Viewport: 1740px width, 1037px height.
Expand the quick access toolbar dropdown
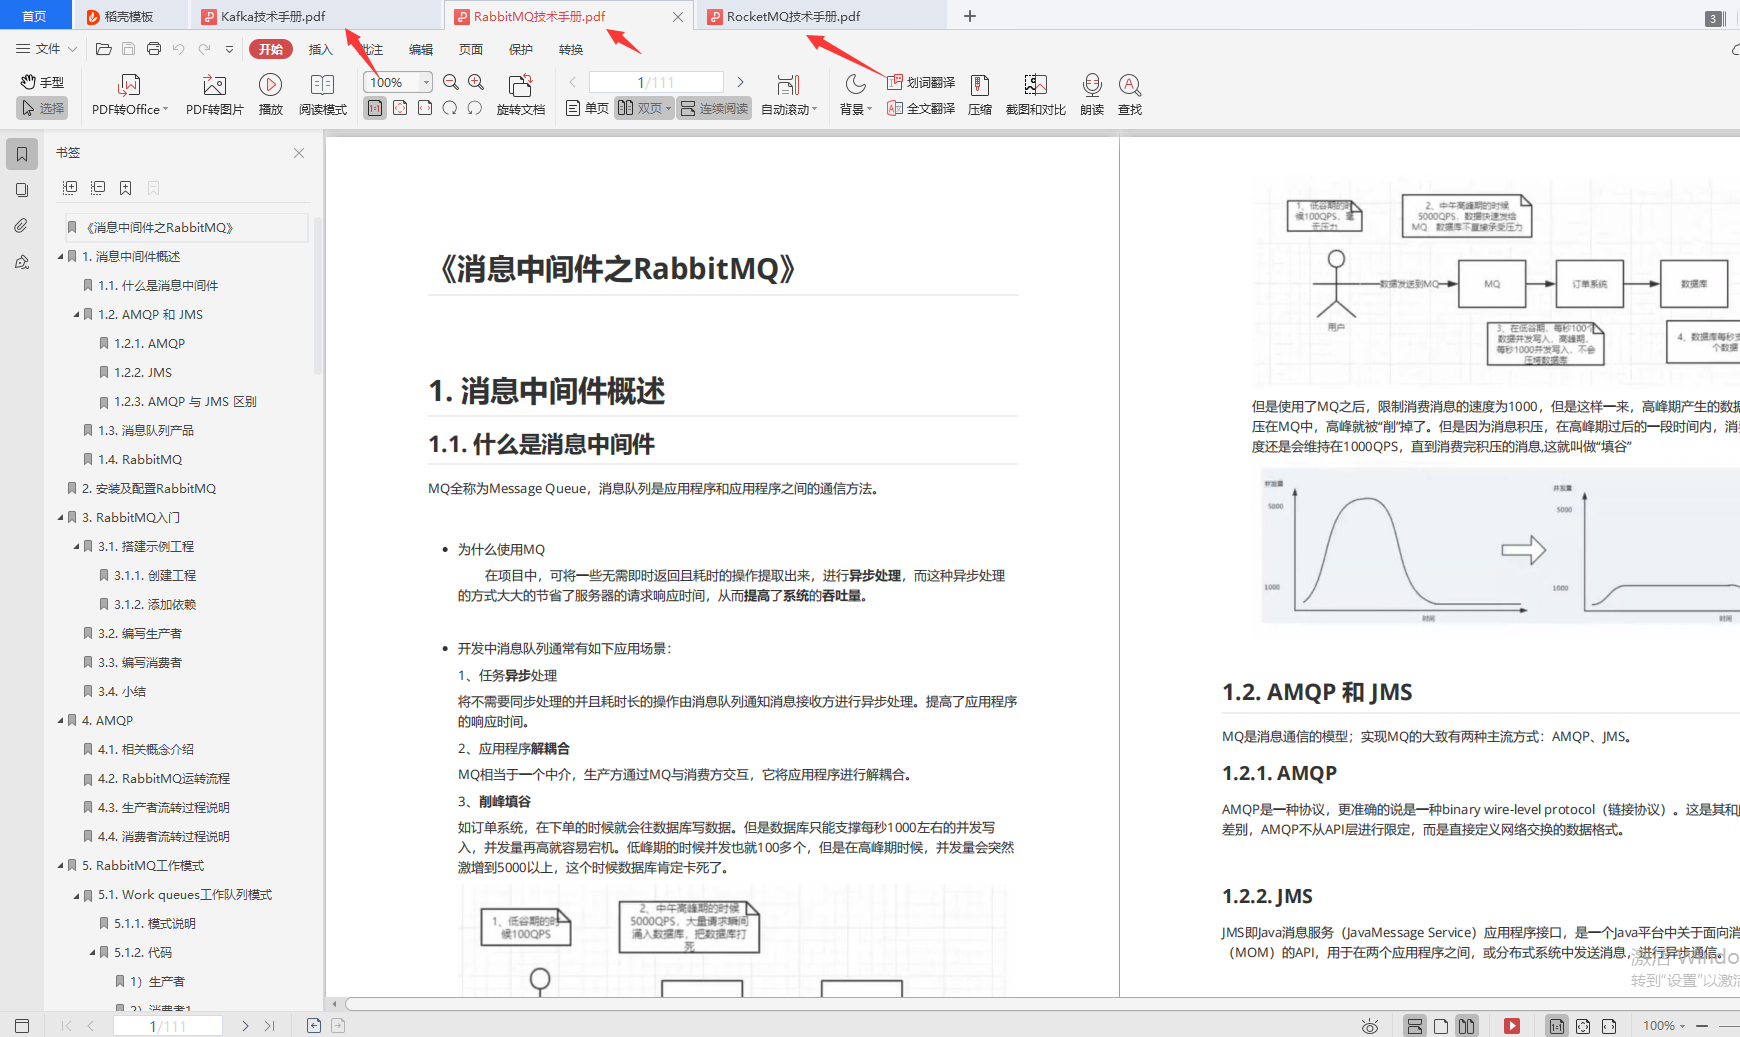(x=229, y=49)
